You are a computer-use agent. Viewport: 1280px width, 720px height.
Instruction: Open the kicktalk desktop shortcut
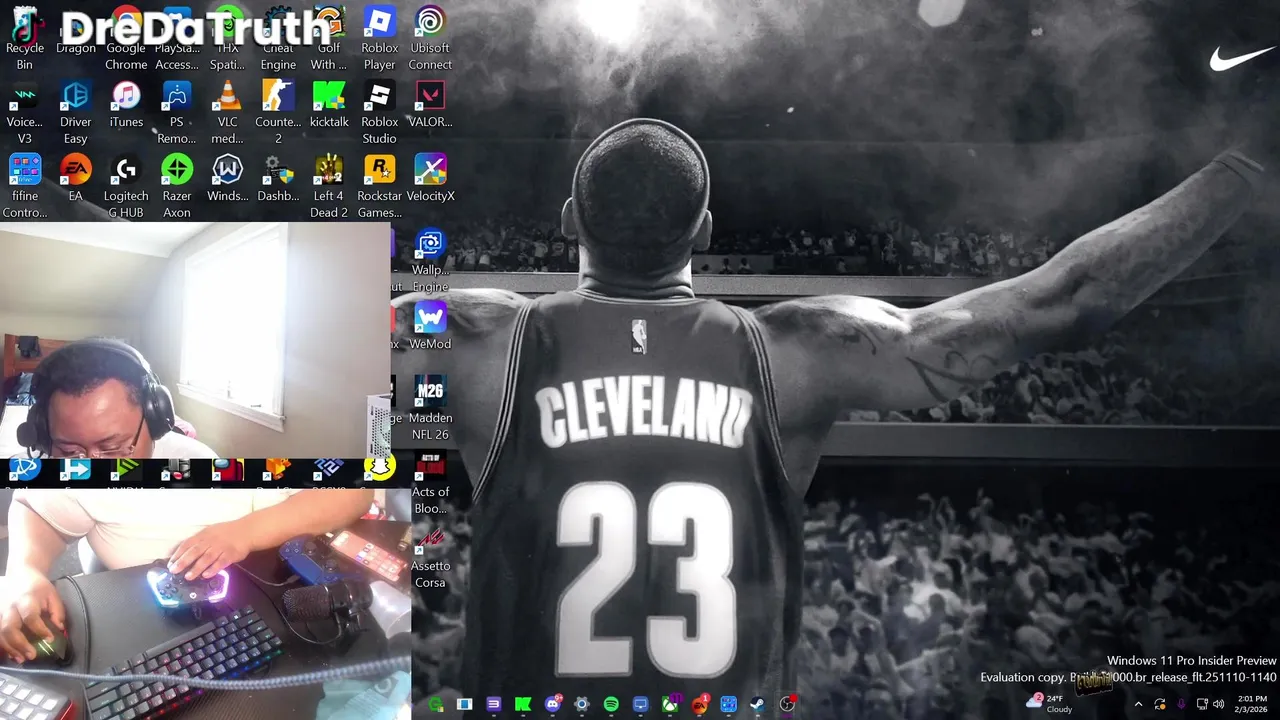[x=329, y=106]
